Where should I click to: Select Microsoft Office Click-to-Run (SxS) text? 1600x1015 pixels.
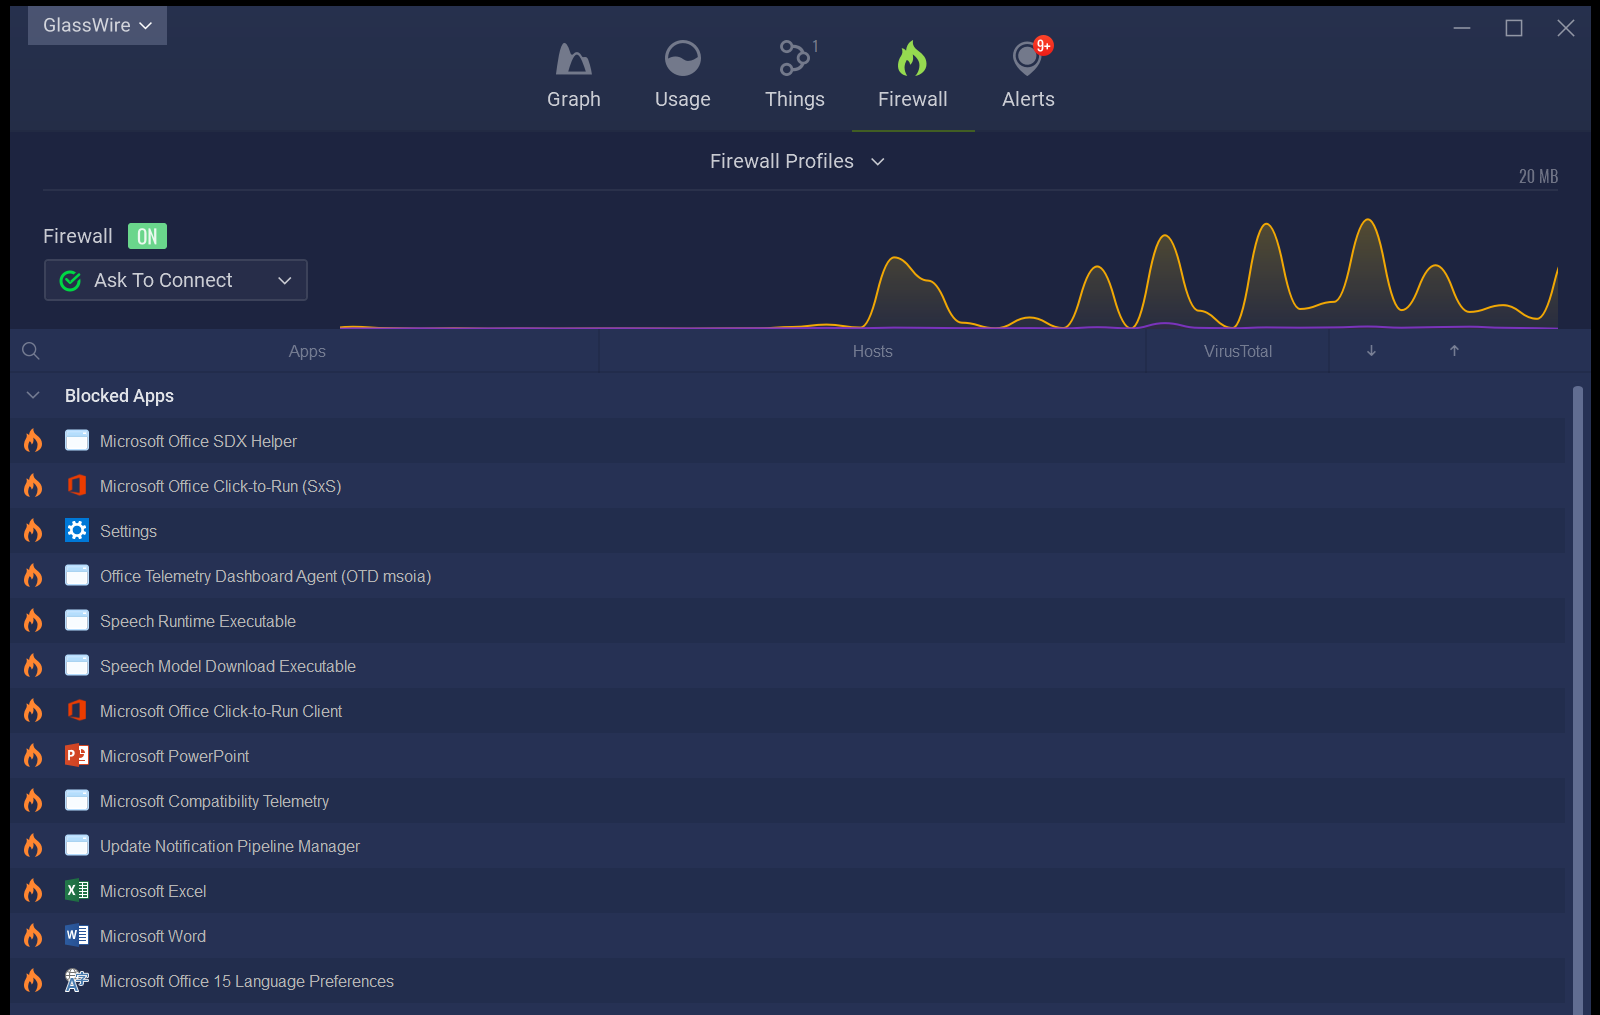(x=220, y=486)
